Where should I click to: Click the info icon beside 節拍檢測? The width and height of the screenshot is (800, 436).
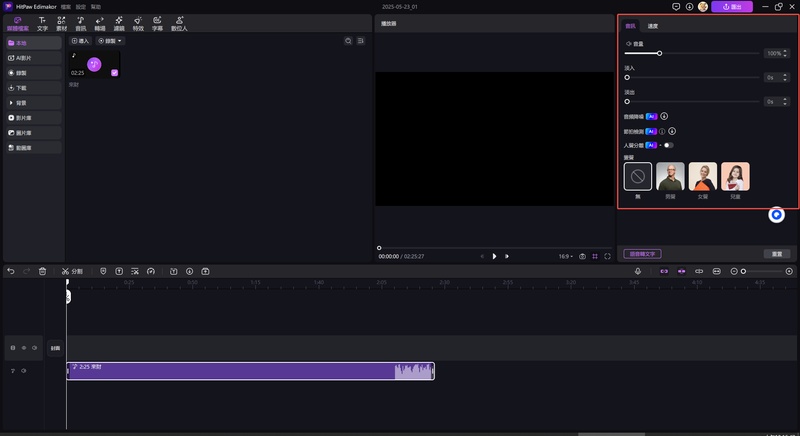pyautogui.click(x=662, y=131)
